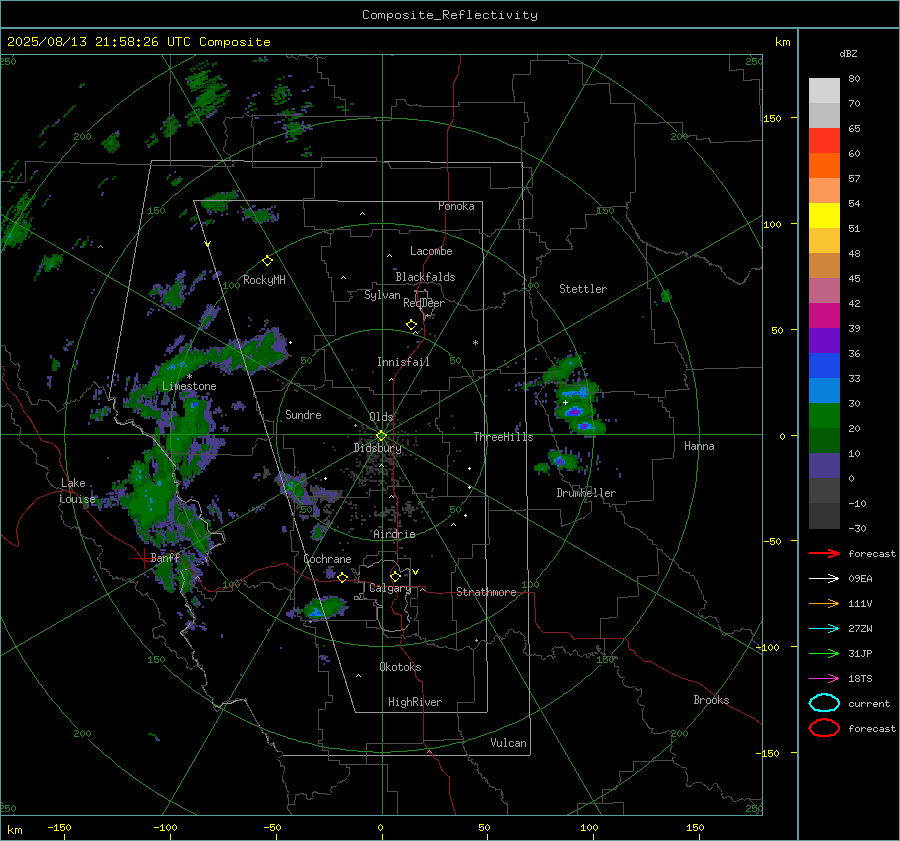
Task: Click the ThreeHills label
Action: (x=503, y=437)
